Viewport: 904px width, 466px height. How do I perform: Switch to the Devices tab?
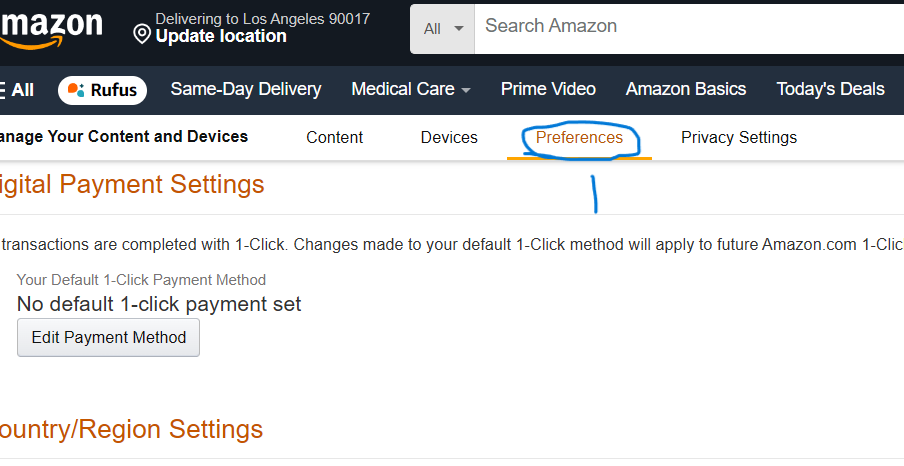click(x=449, y=138)
